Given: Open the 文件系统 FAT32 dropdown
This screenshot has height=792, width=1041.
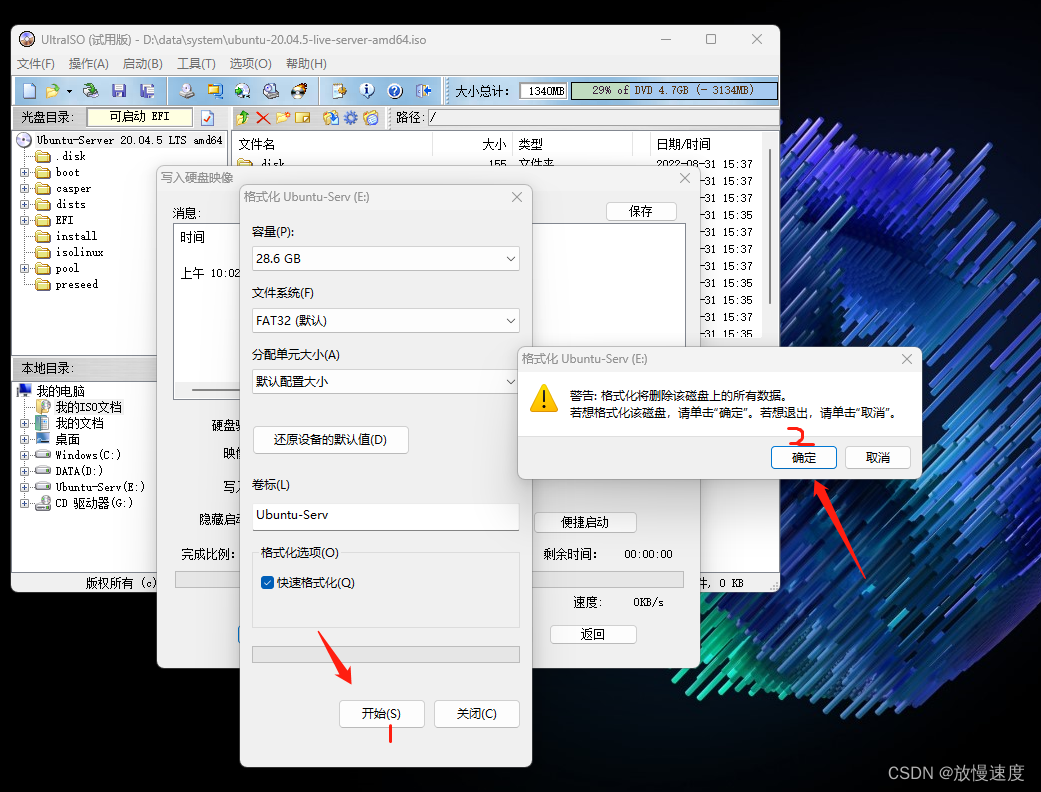Looking at the screenshot, I should [386, 321].
